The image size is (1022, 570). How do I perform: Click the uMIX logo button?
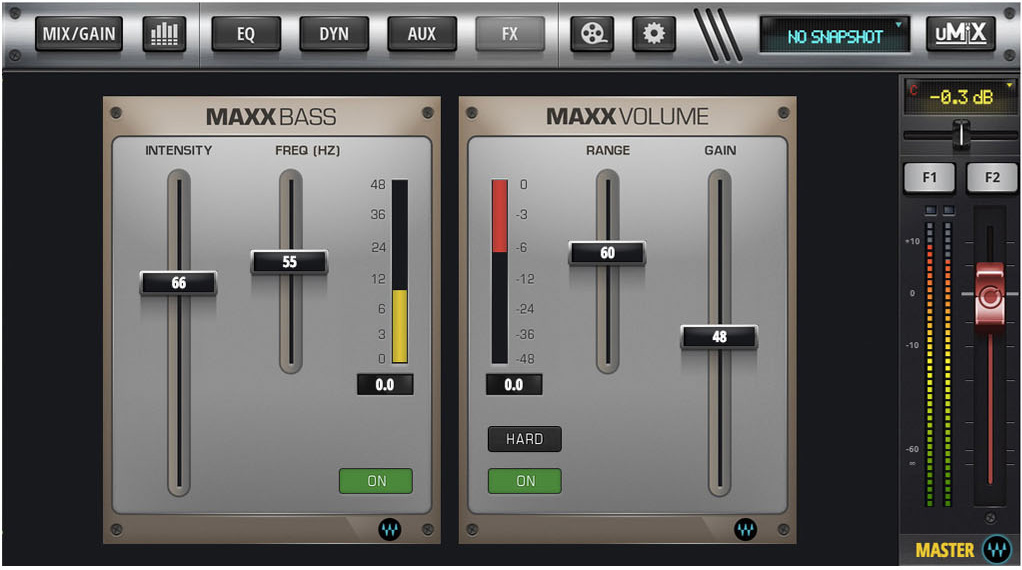[x=961, y=33]
